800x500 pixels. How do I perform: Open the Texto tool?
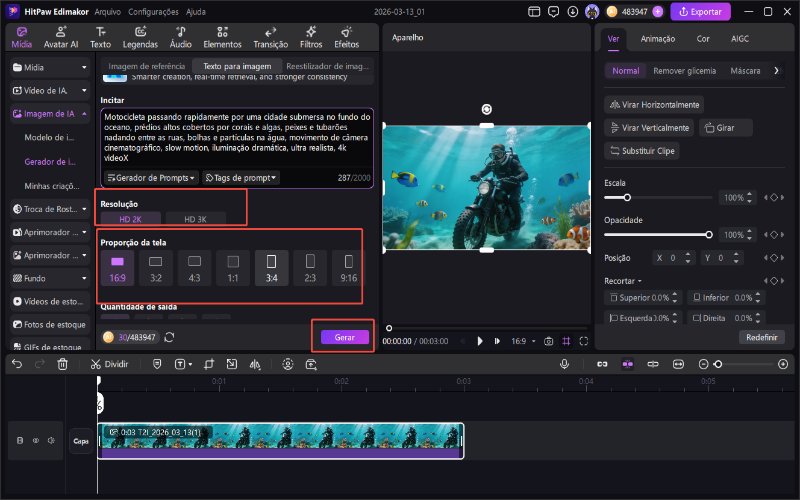click(x=101, y=37)
